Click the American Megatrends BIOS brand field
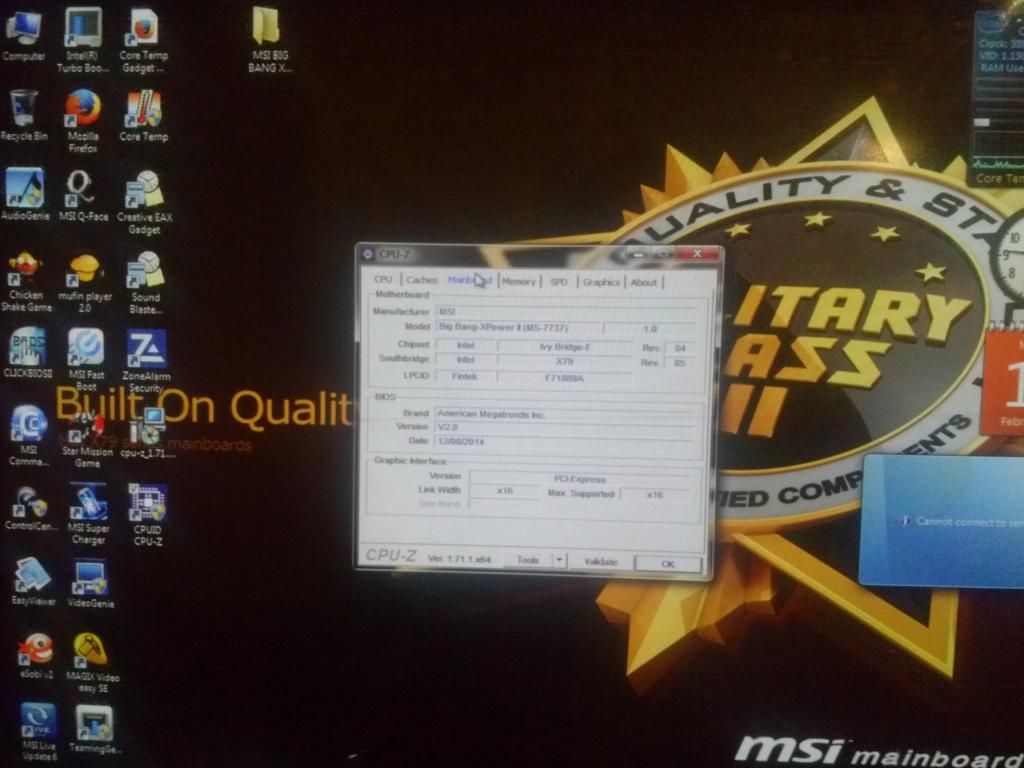This screenshot has height=768, width=1024. (x=566, y=414)
